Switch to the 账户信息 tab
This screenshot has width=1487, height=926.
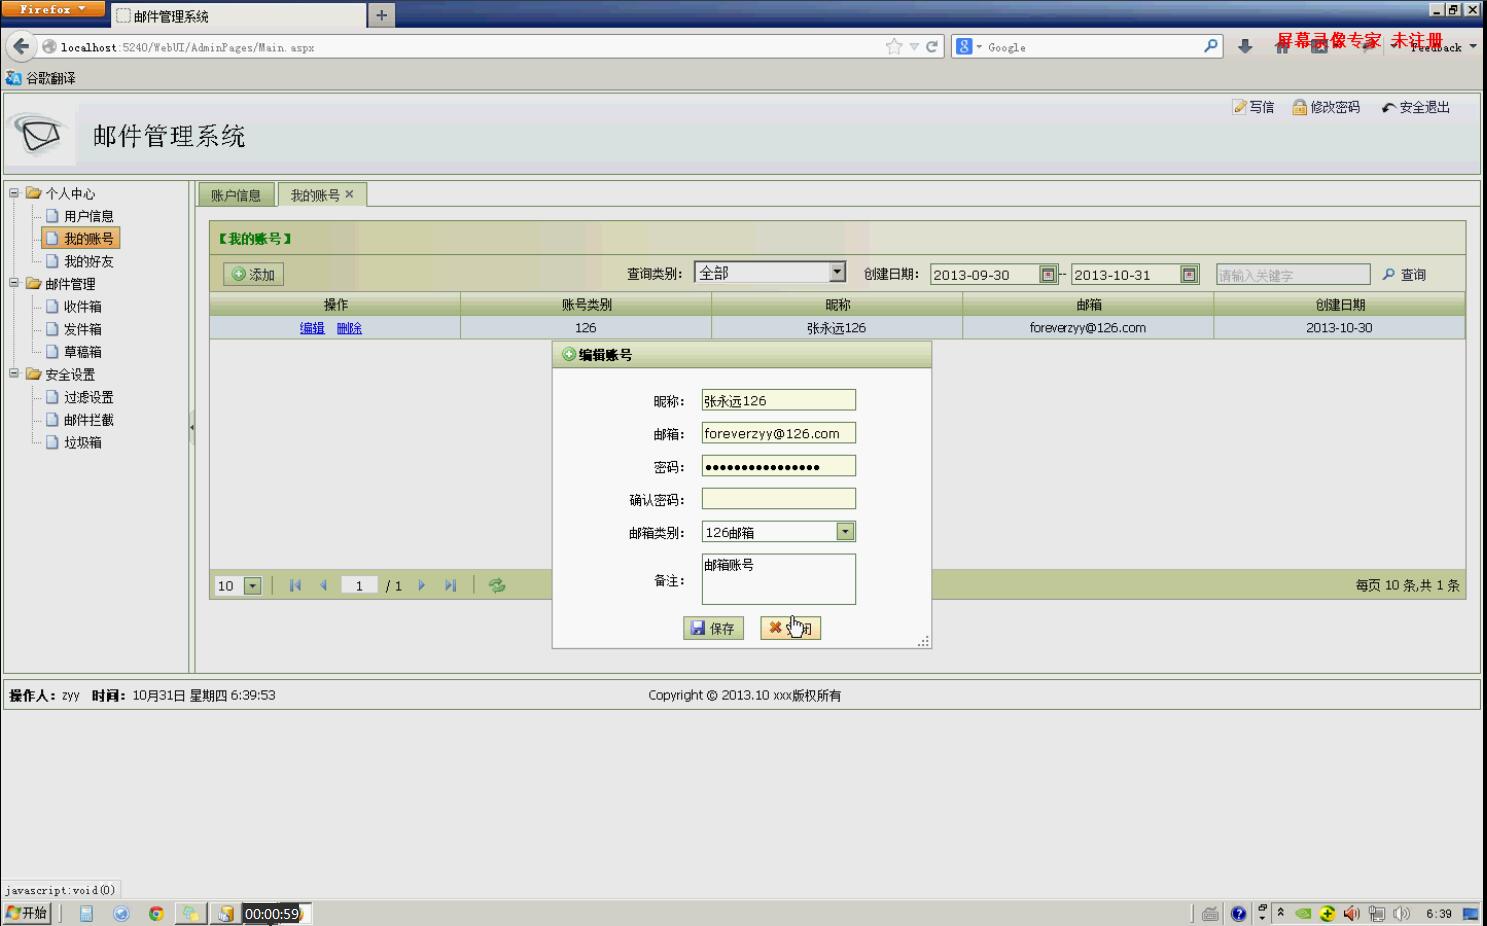(x=236, y=195)
